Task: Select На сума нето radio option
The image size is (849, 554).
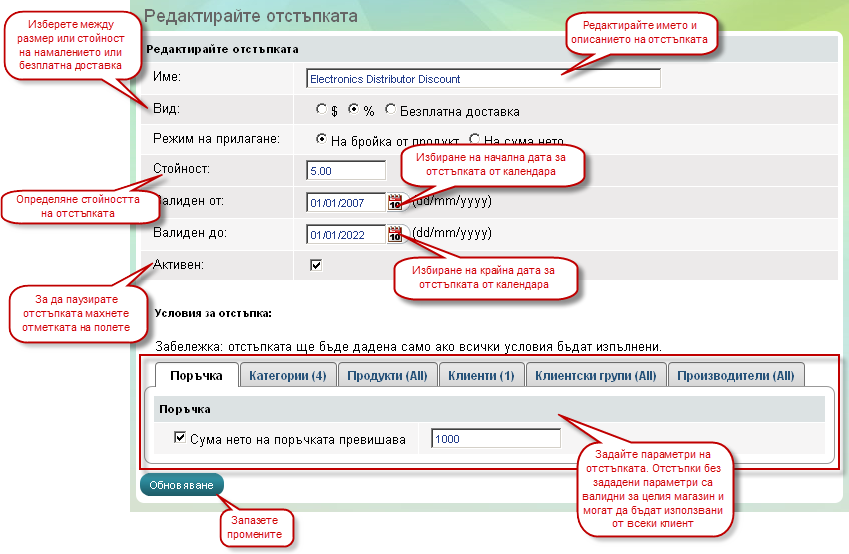Action: 474,141
